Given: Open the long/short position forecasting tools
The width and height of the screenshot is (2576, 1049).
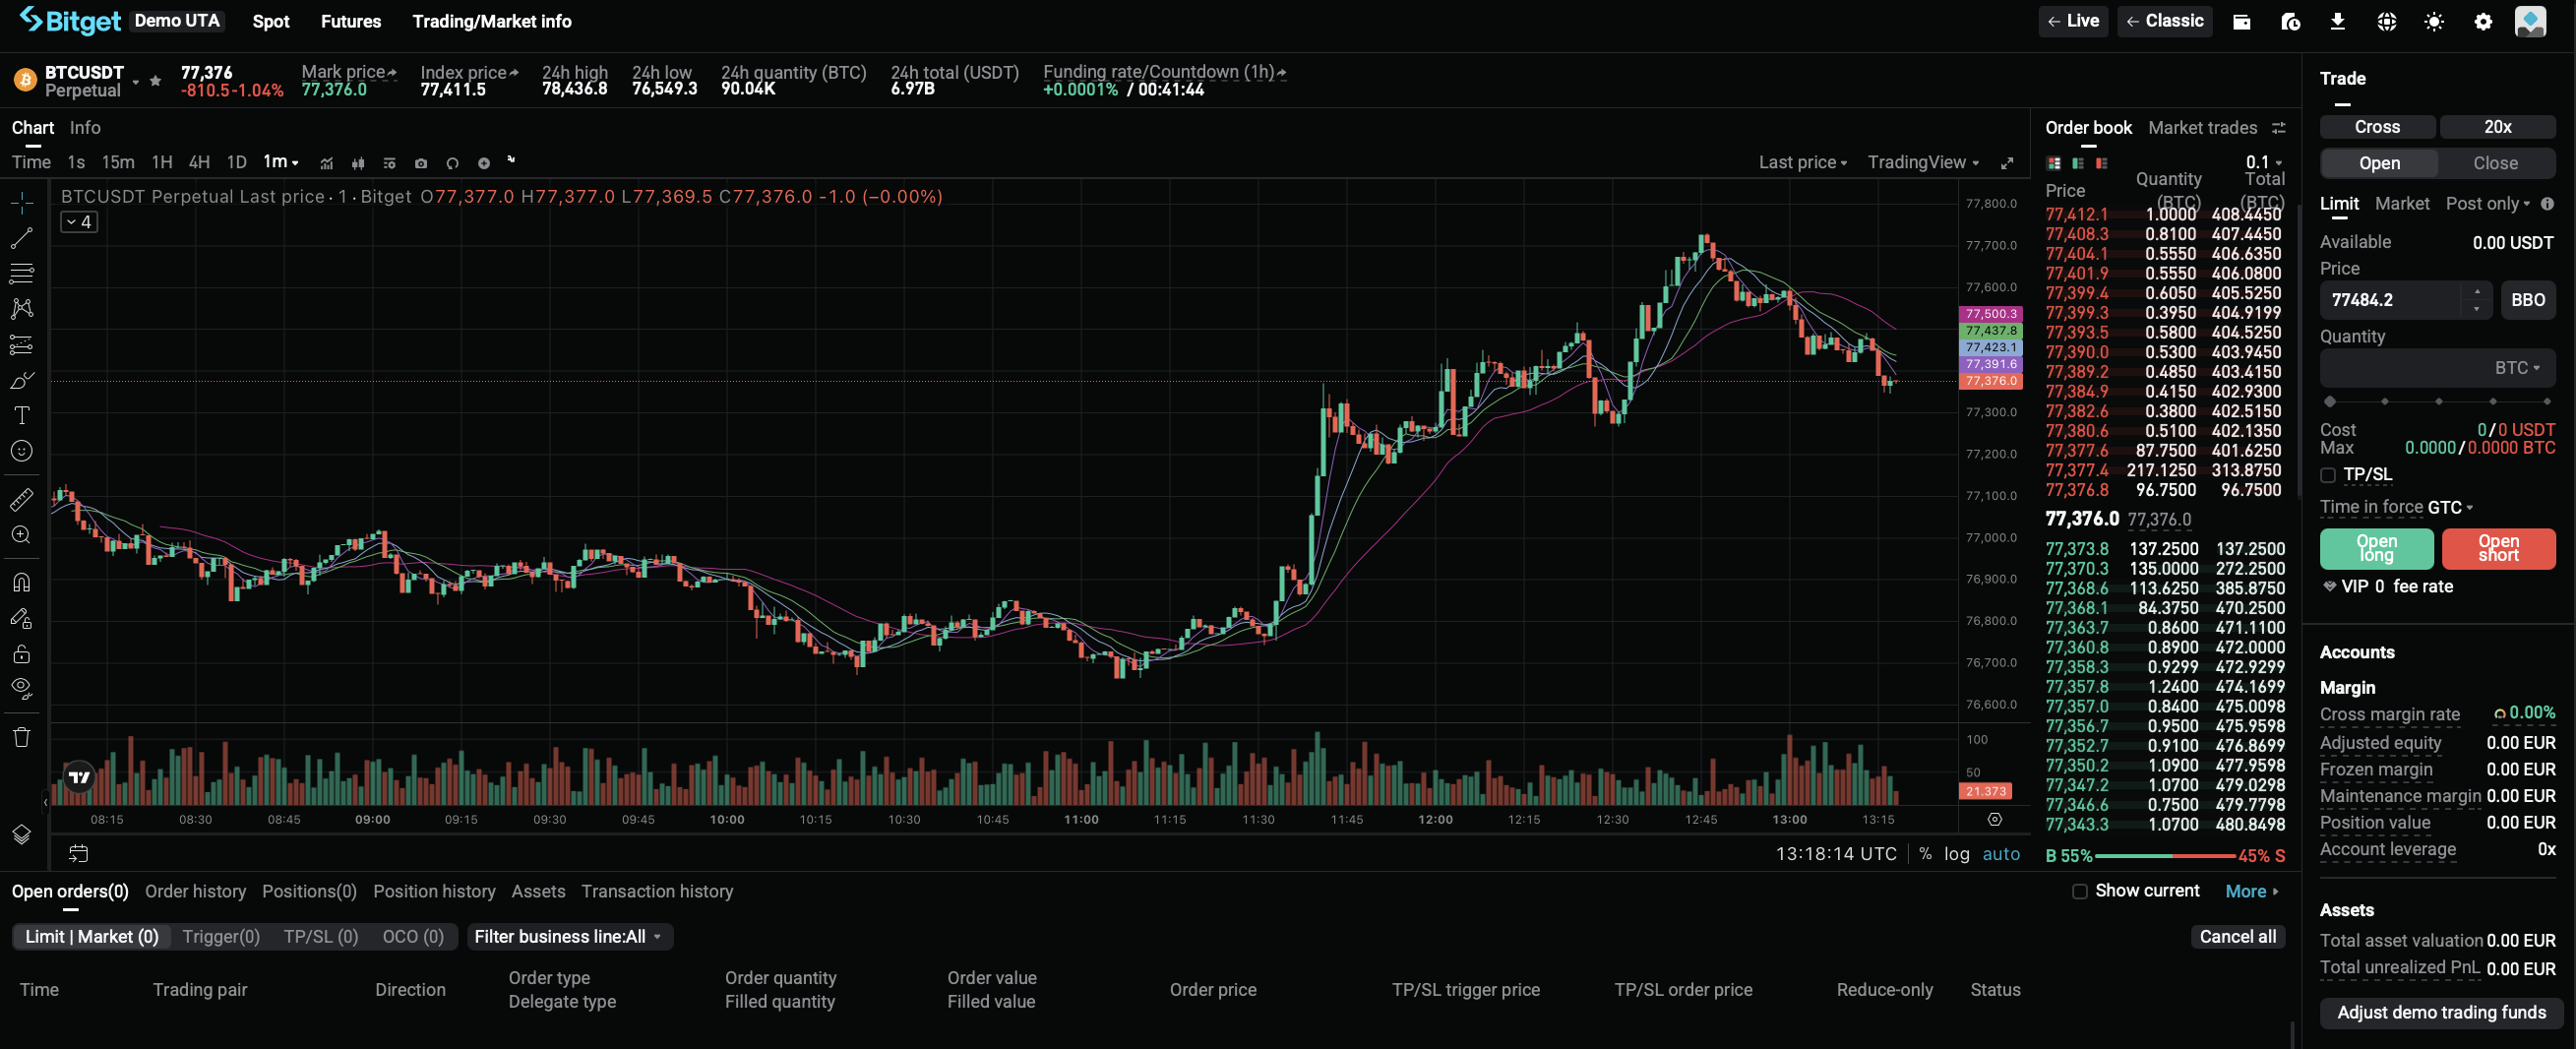Looking at the screenshot, I should pyautogui.click(x=22, y=344).
